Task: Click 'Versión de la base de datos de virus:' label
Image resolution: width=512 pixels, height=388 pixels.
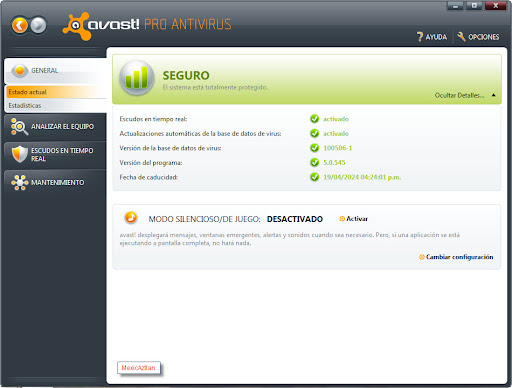Action: tap(170, 148)
